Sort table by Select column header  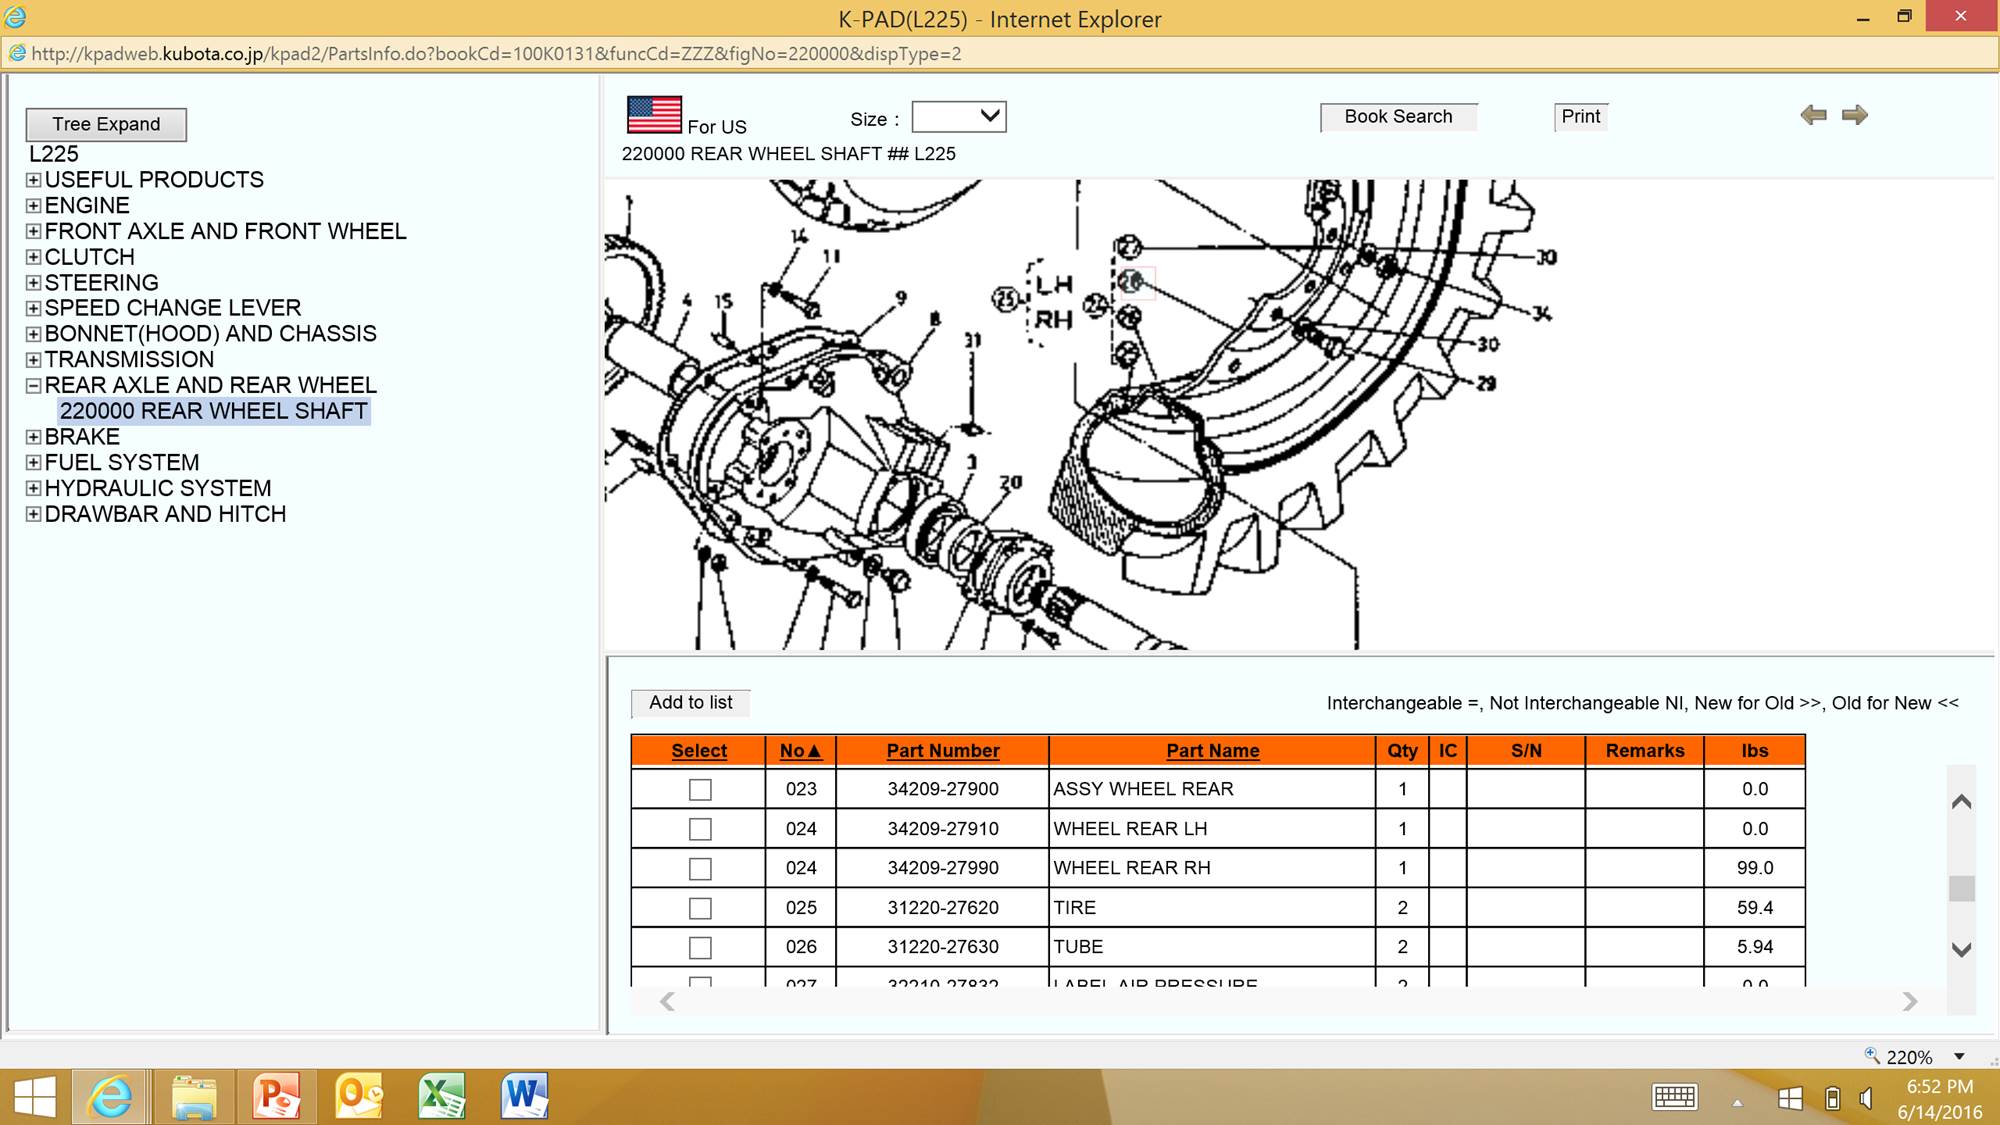coord(699,751)
